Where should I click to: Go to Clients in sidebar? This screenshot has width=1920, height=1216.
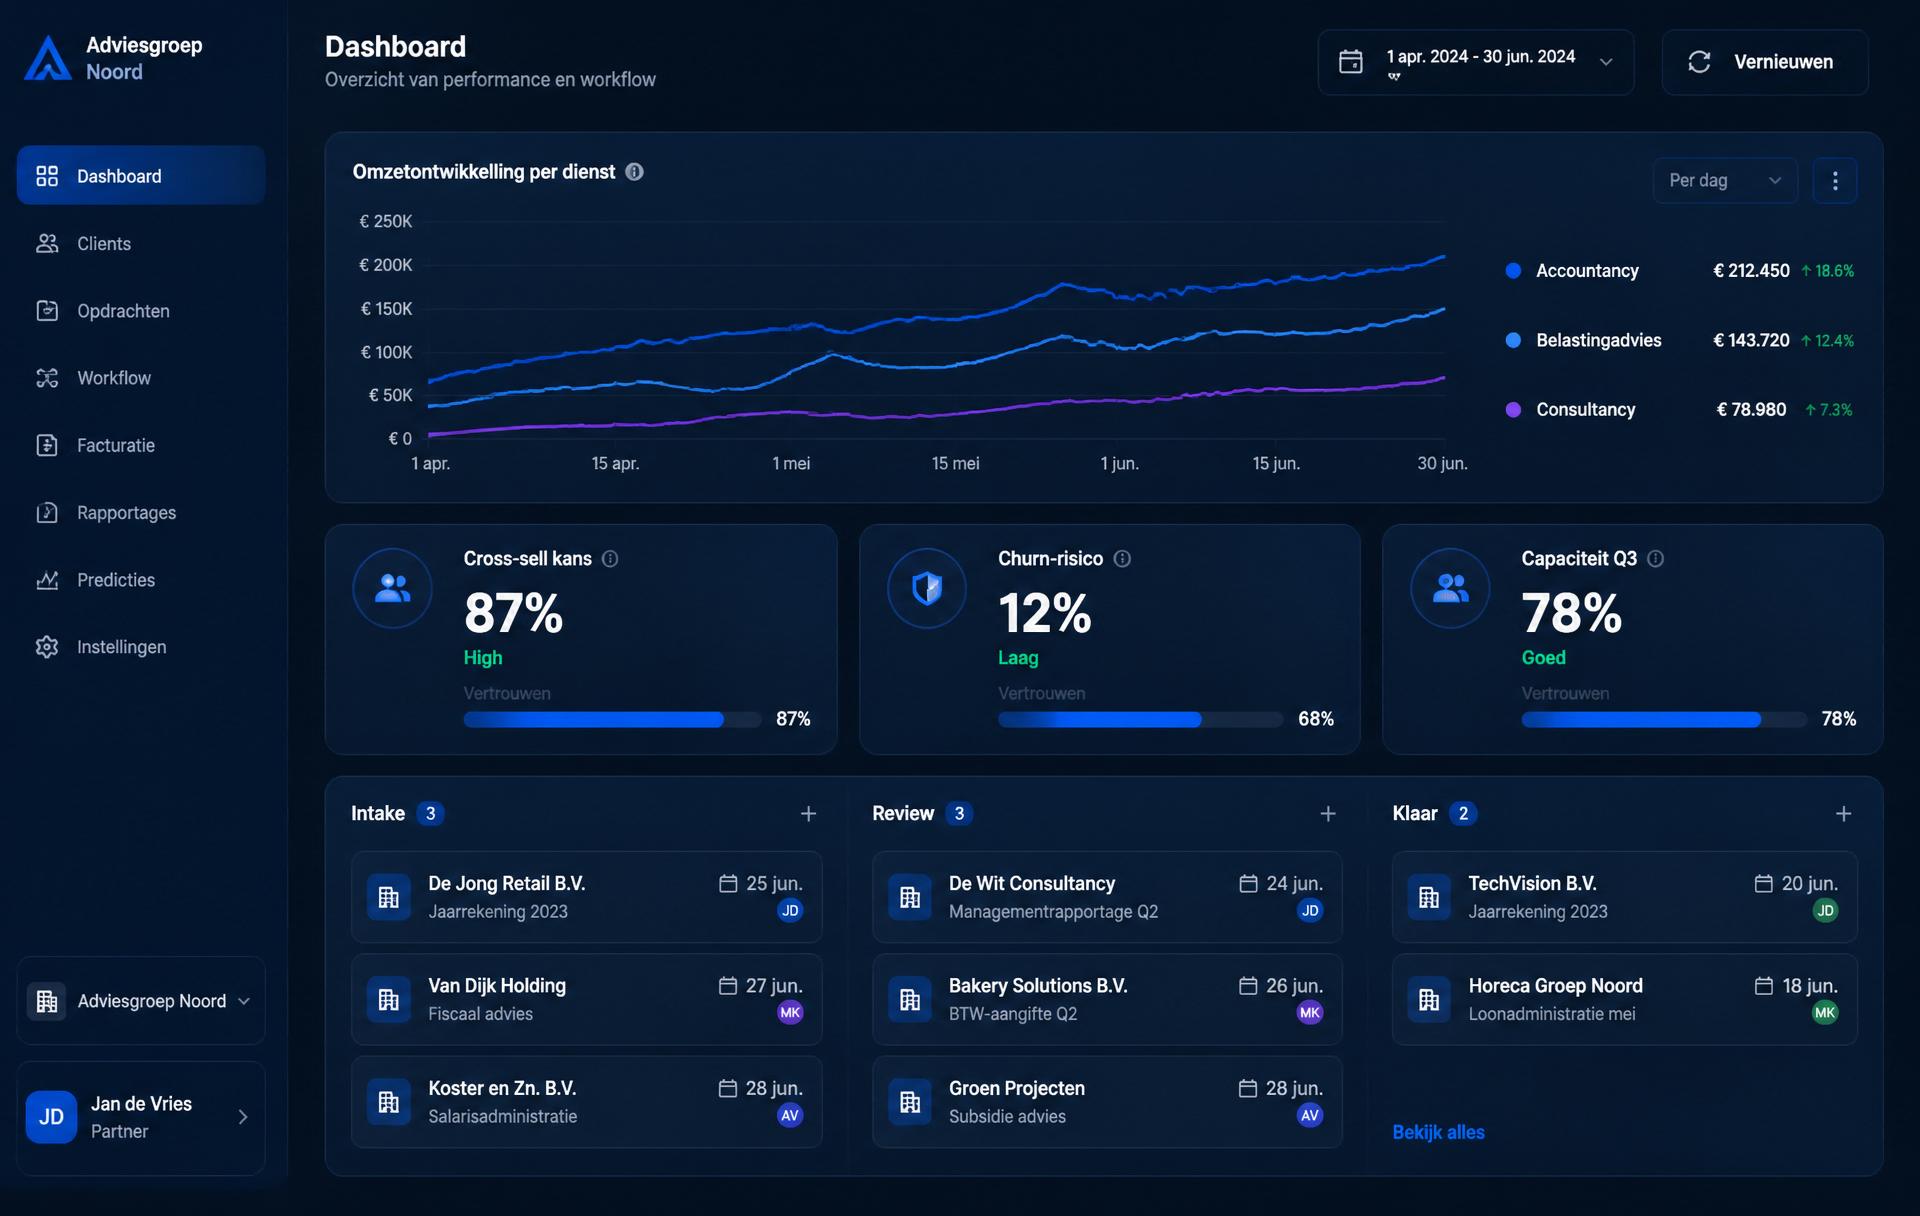(141, 243)
